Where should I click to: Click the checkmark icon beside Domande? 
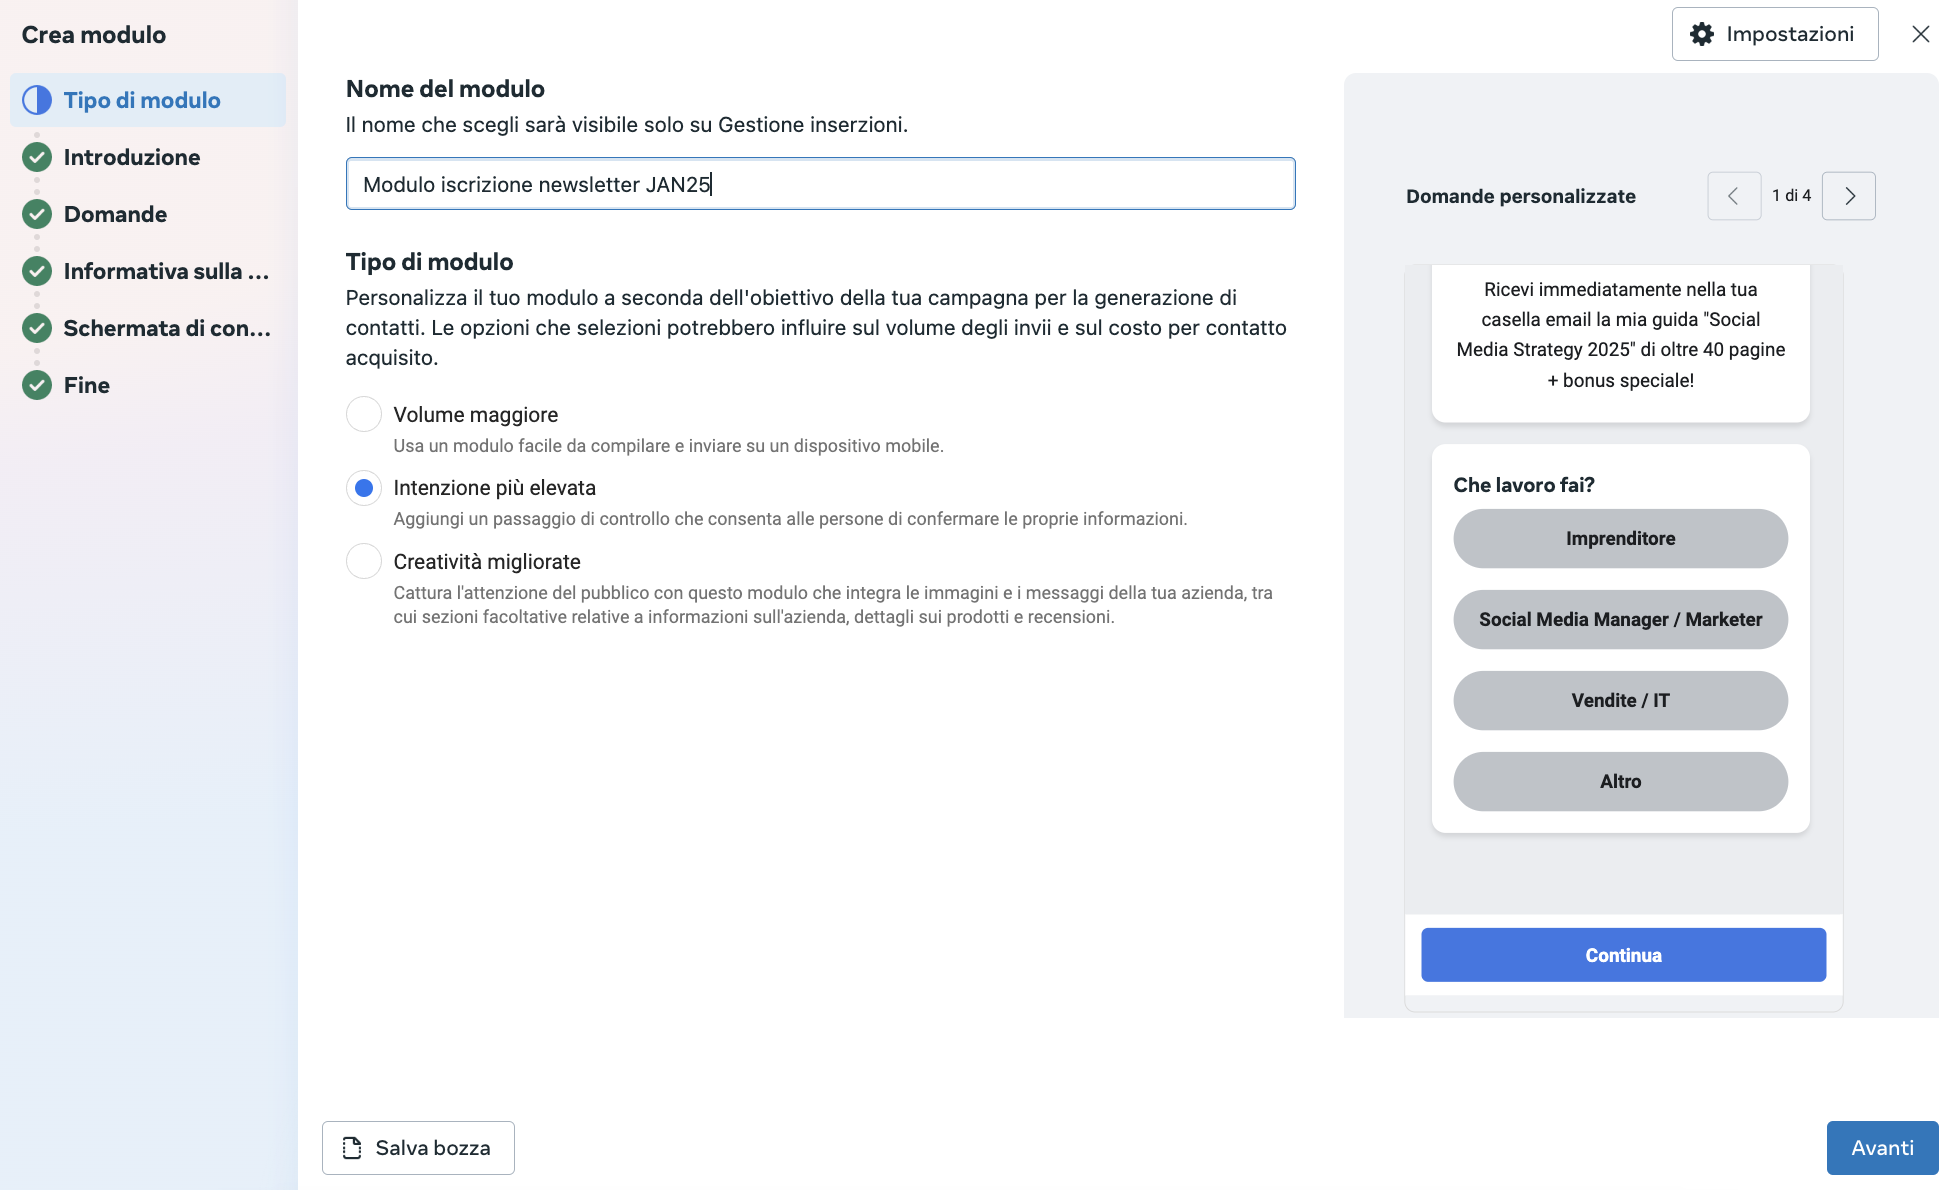[x=36, y=214]
